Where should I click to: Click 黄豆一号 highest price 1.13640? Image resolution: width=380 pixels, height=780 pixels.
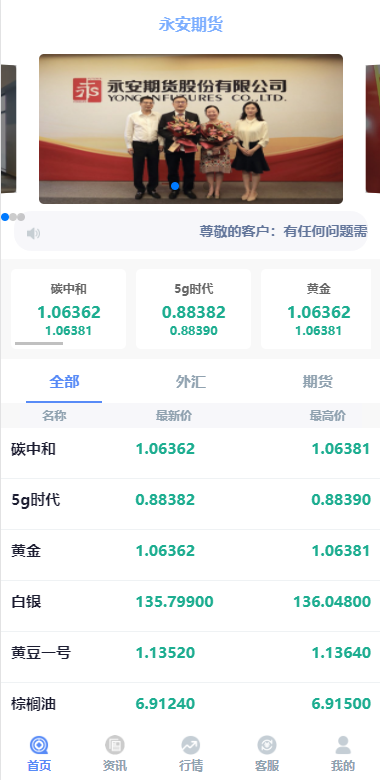click(x=341, y=653)
